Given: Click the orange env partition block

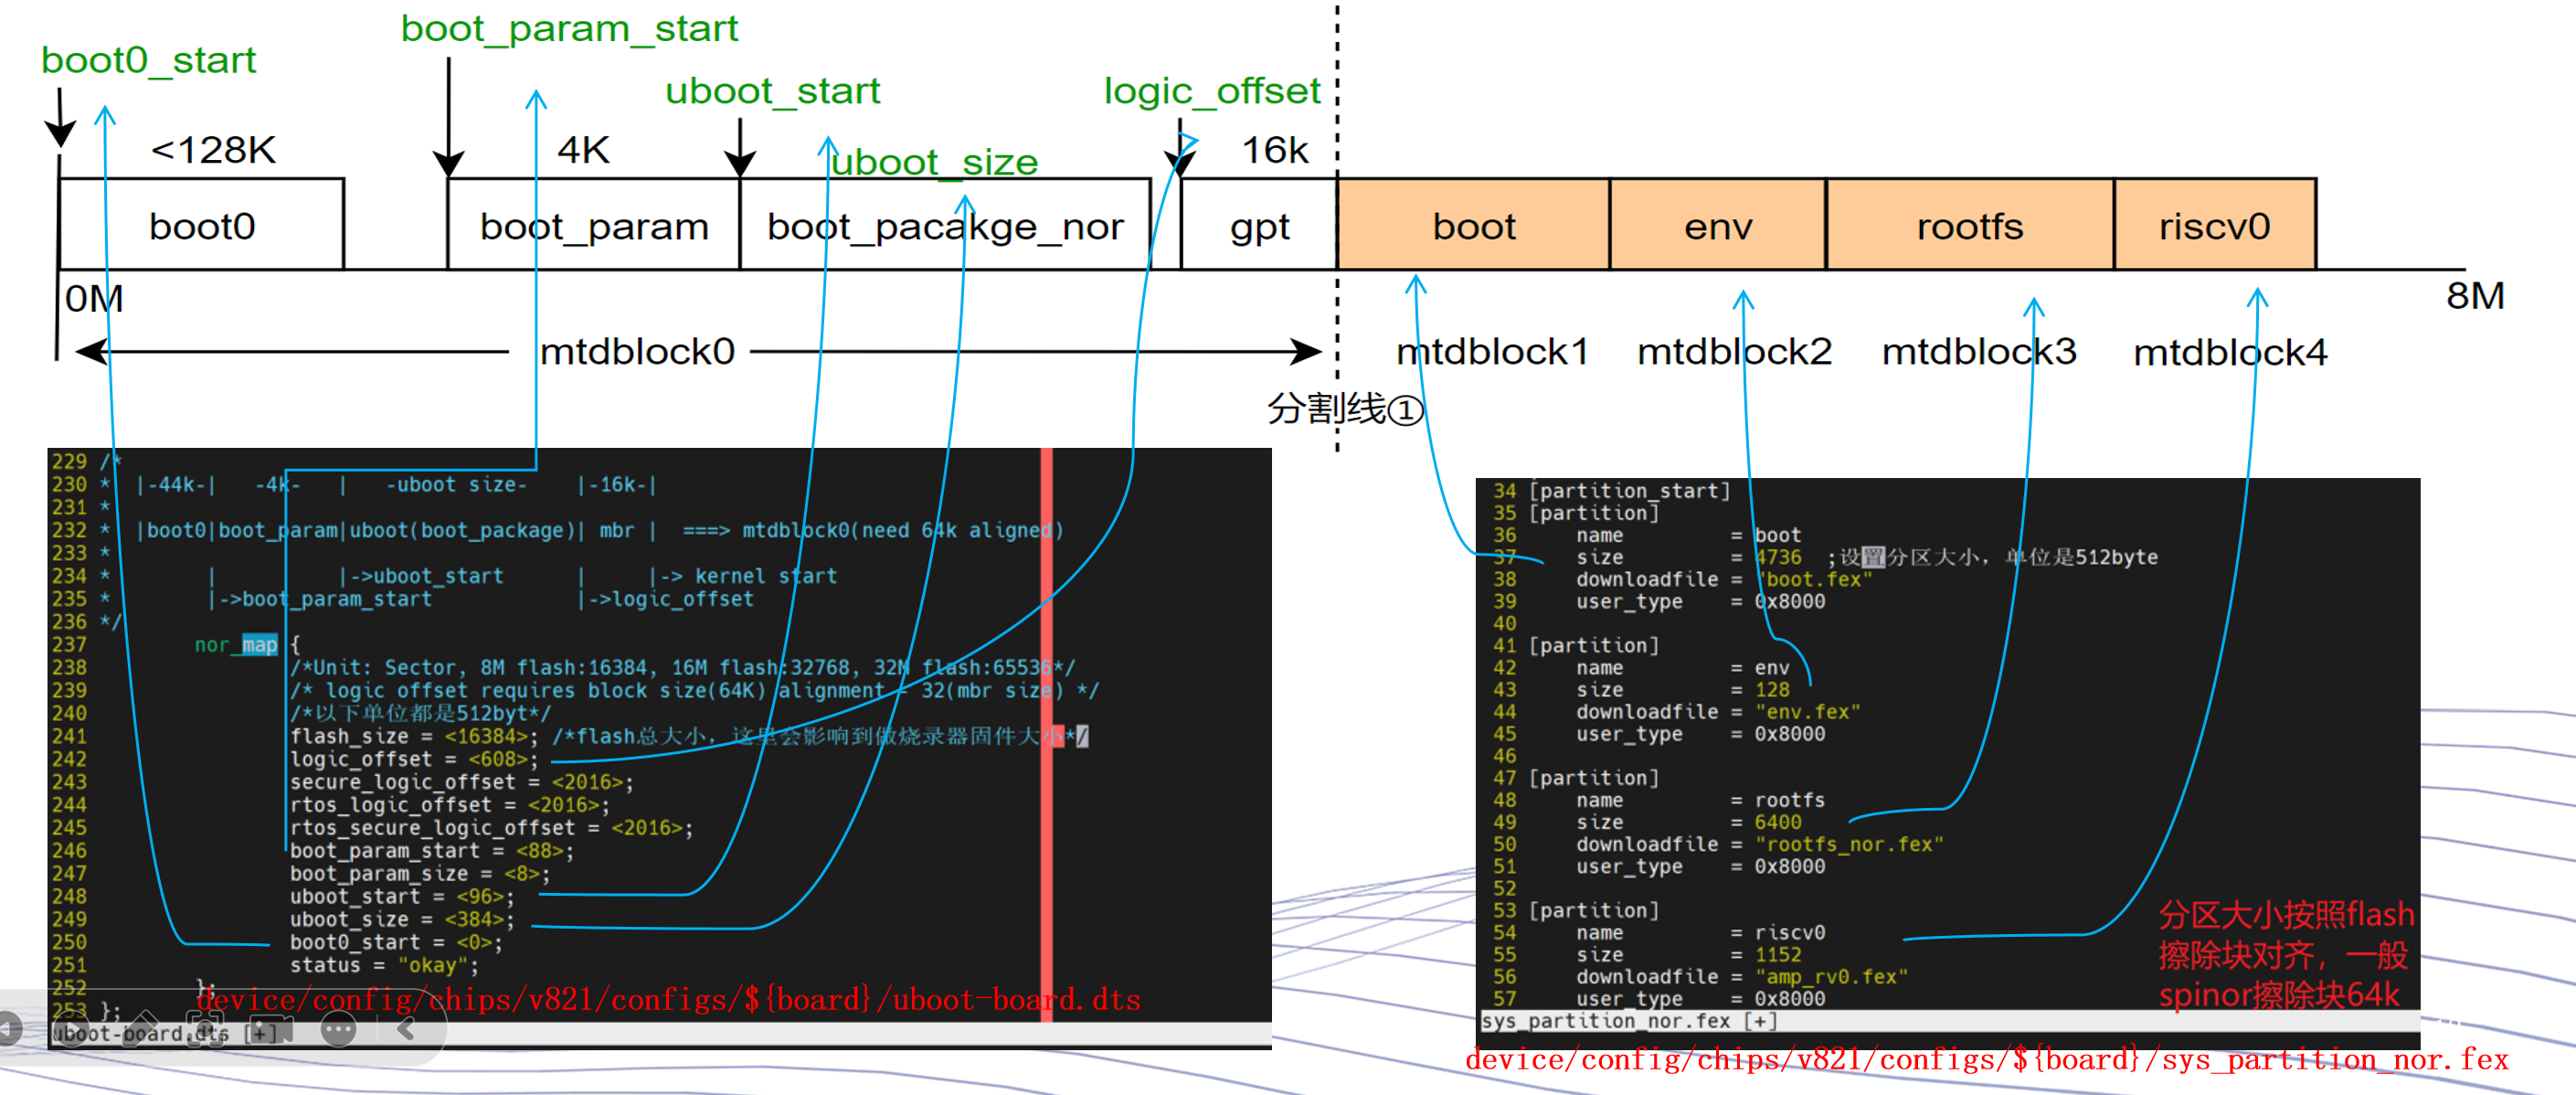Looking at the screenshot, I should click(1717, 226).
